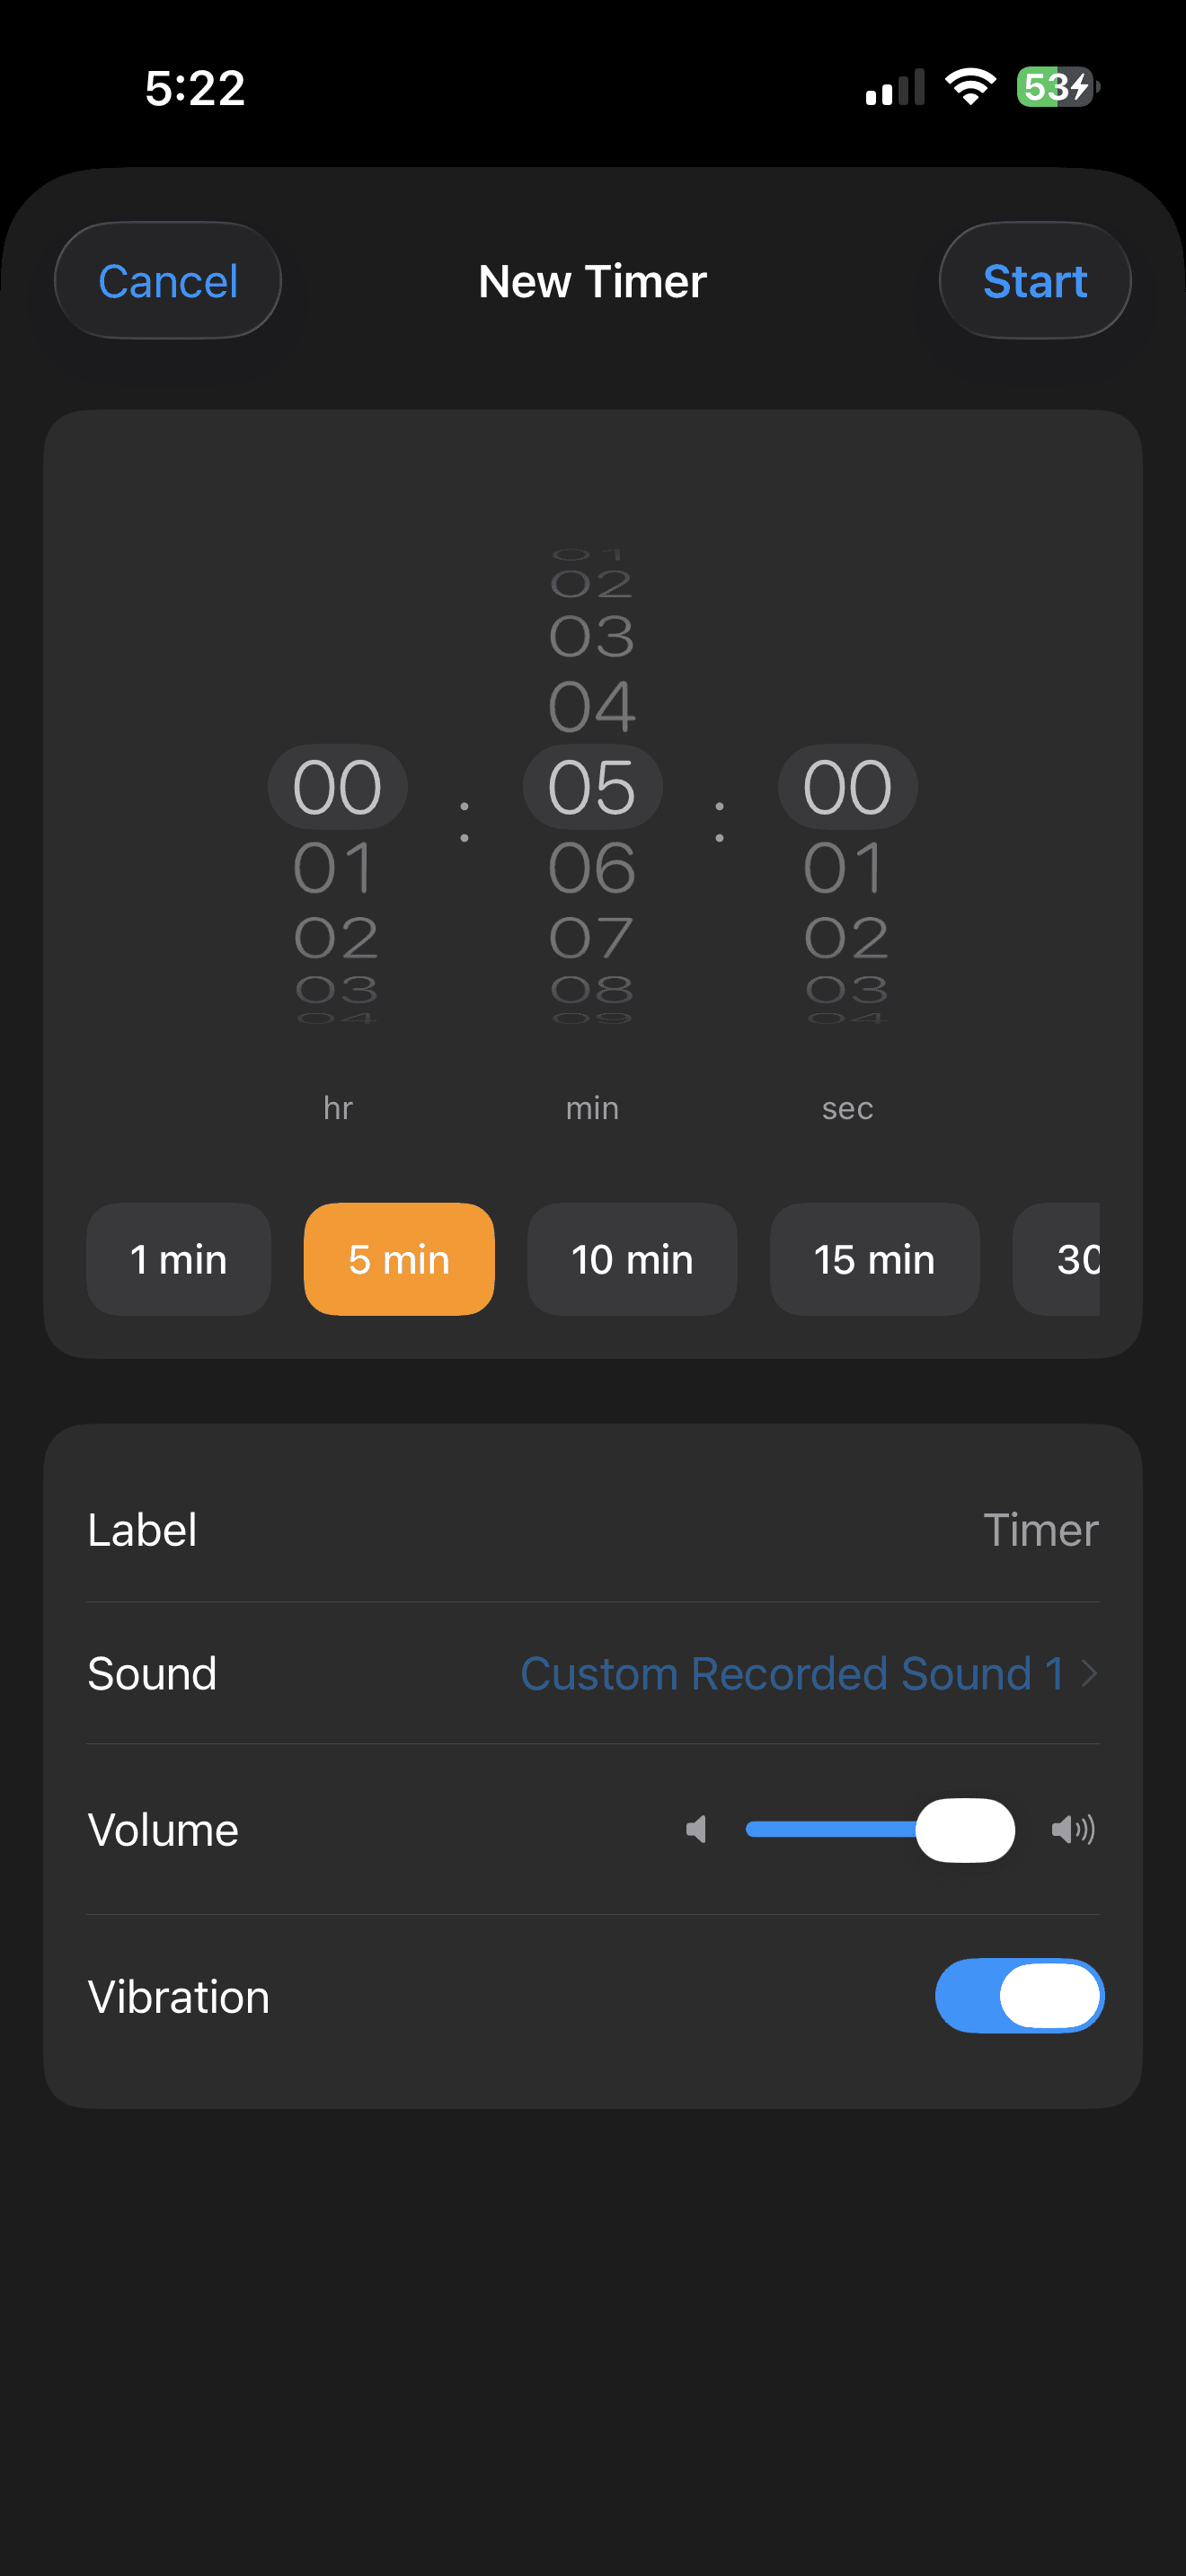Image resolution: width=1186 pixels, height=2576 pixels.
Task: Tap the 03 value in minutes wheel
Action: pos(592,637)
